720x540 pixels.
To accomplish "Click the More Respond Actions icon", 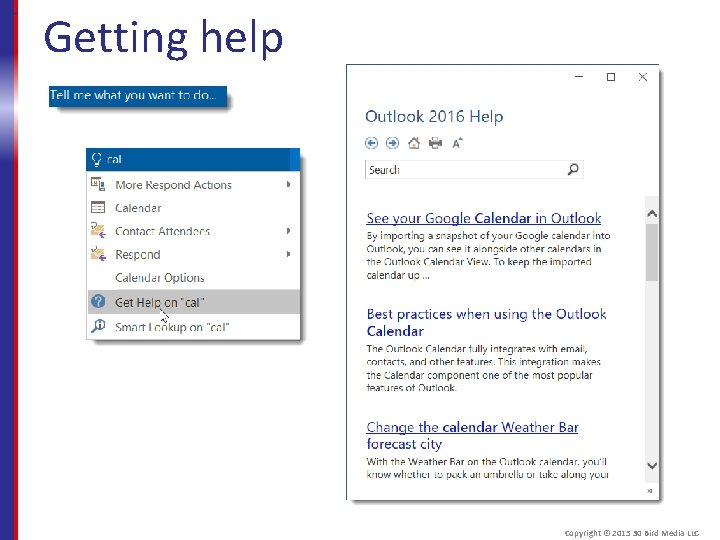I will [x=98, y=185].
